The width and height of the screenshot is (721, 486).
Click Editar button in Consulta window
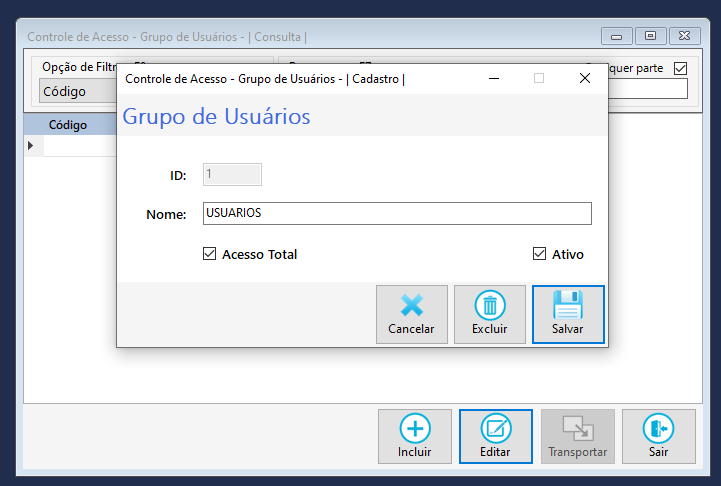pos(496,436)
